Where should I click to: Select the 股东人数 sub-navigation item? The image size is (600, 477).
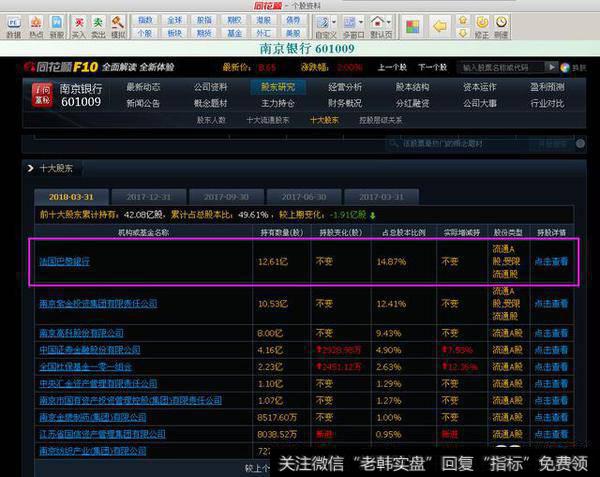click(211, 120)
